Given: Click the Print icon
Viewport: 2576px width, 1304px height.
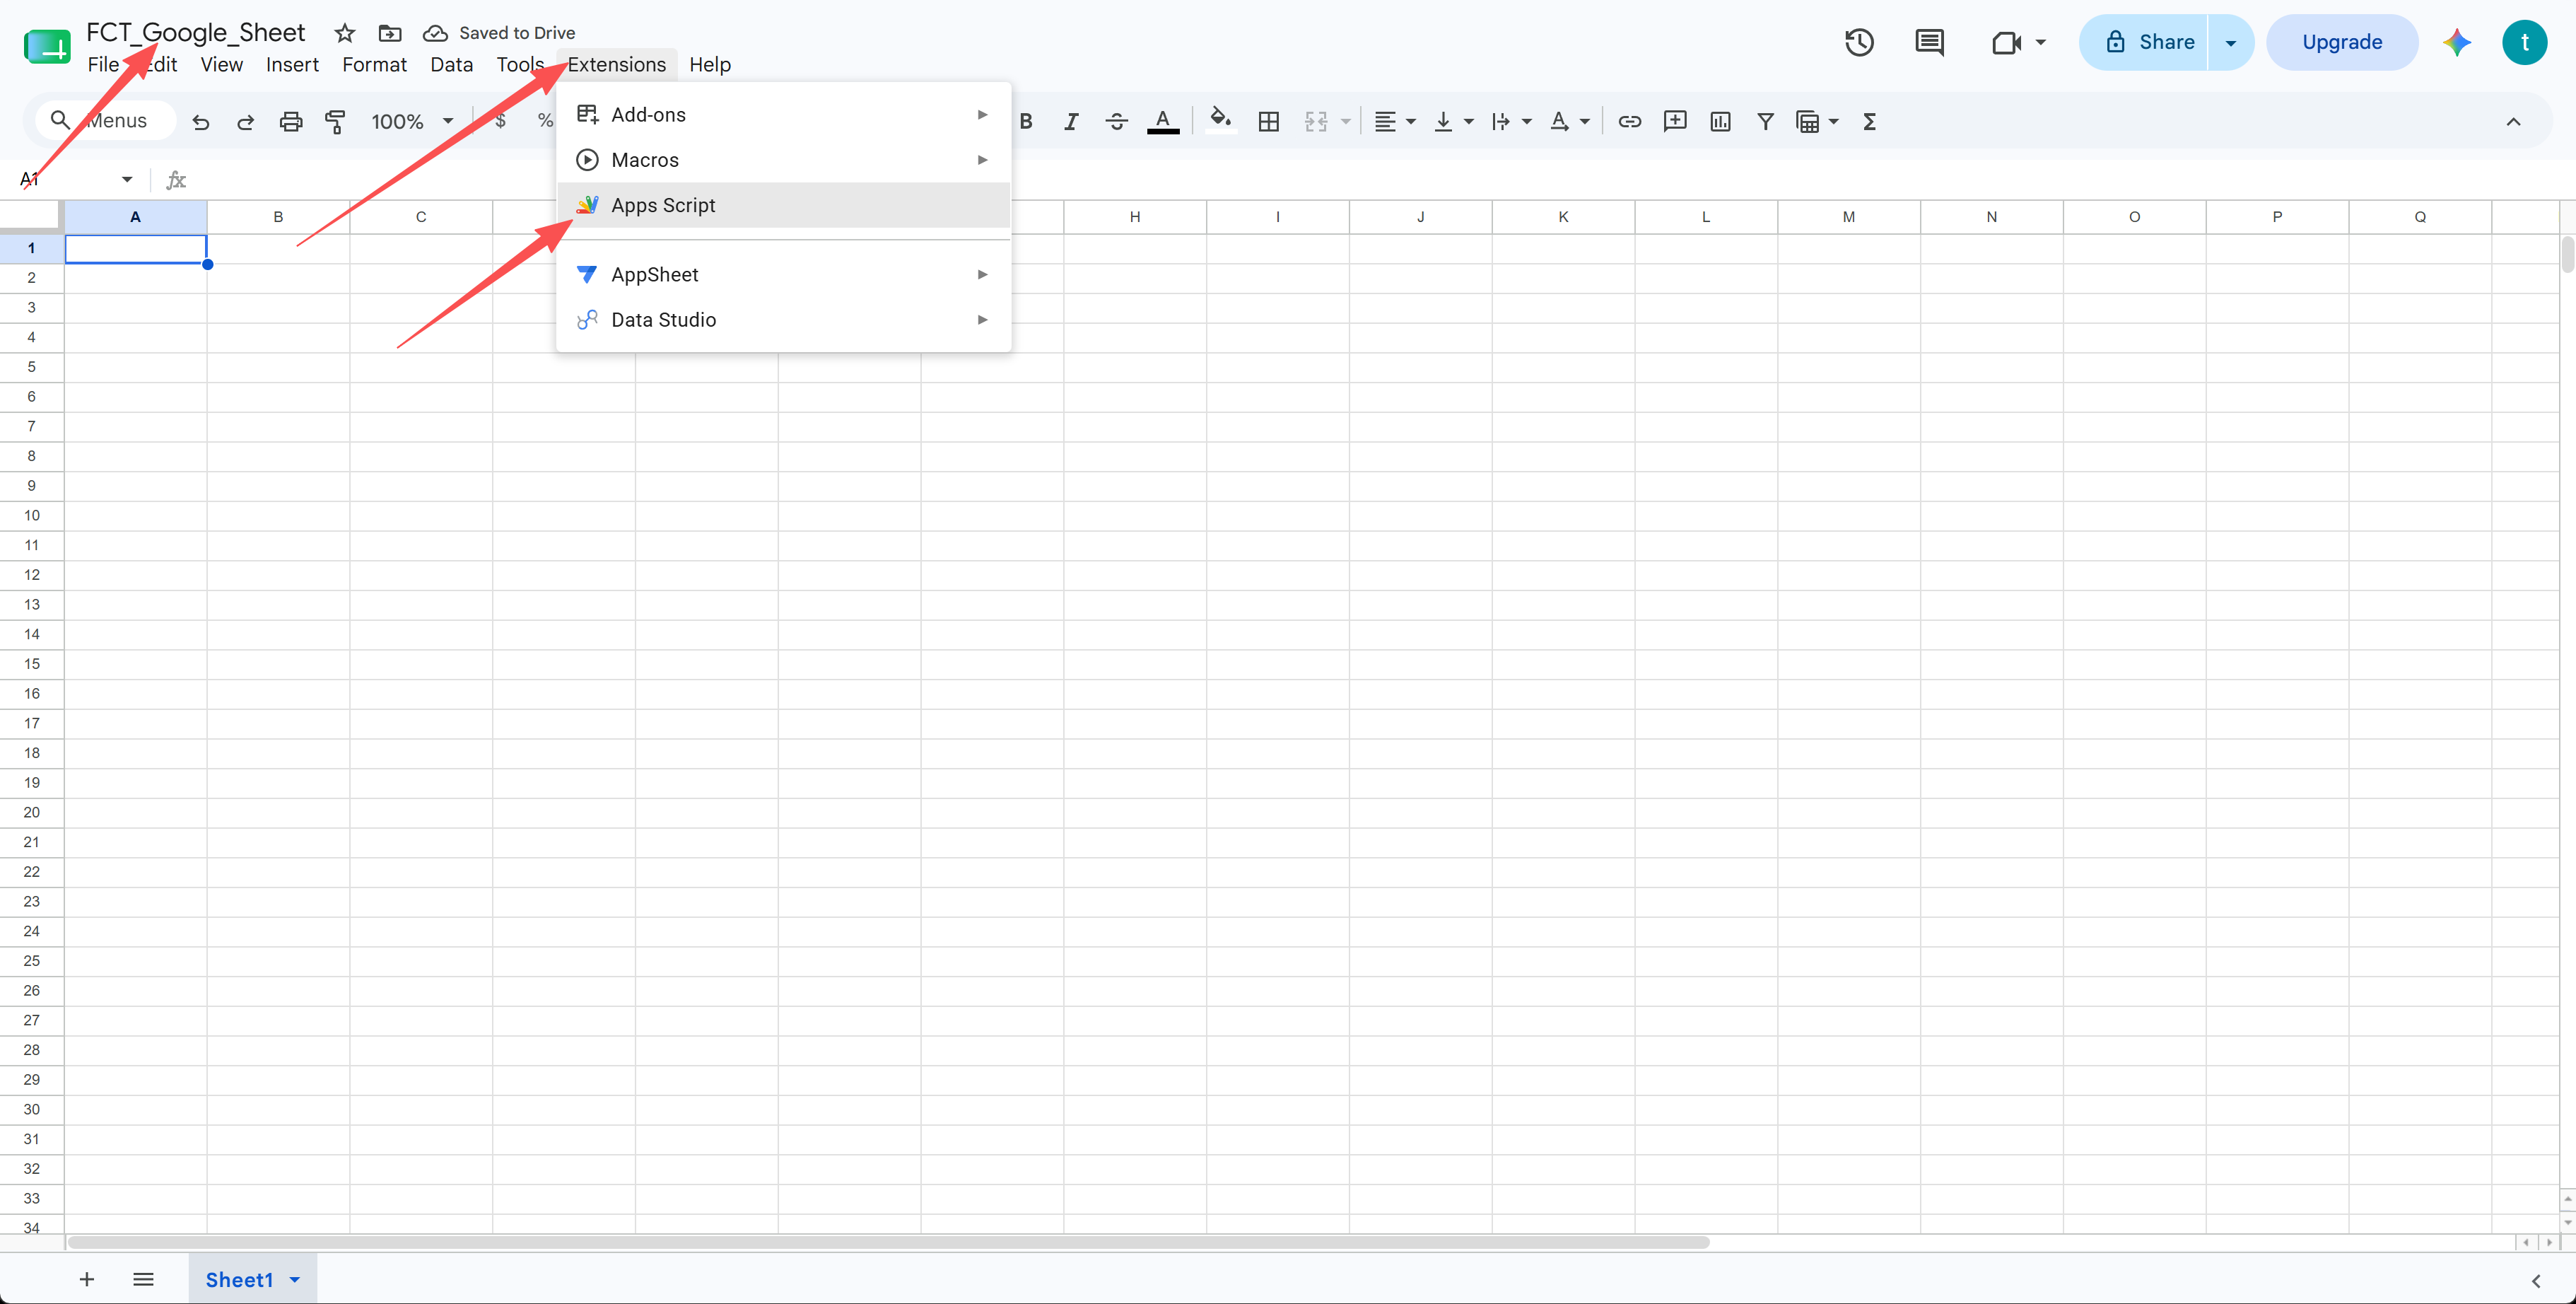Looking at the screenshot, I should pyautogui.click(x=291, y=122).
